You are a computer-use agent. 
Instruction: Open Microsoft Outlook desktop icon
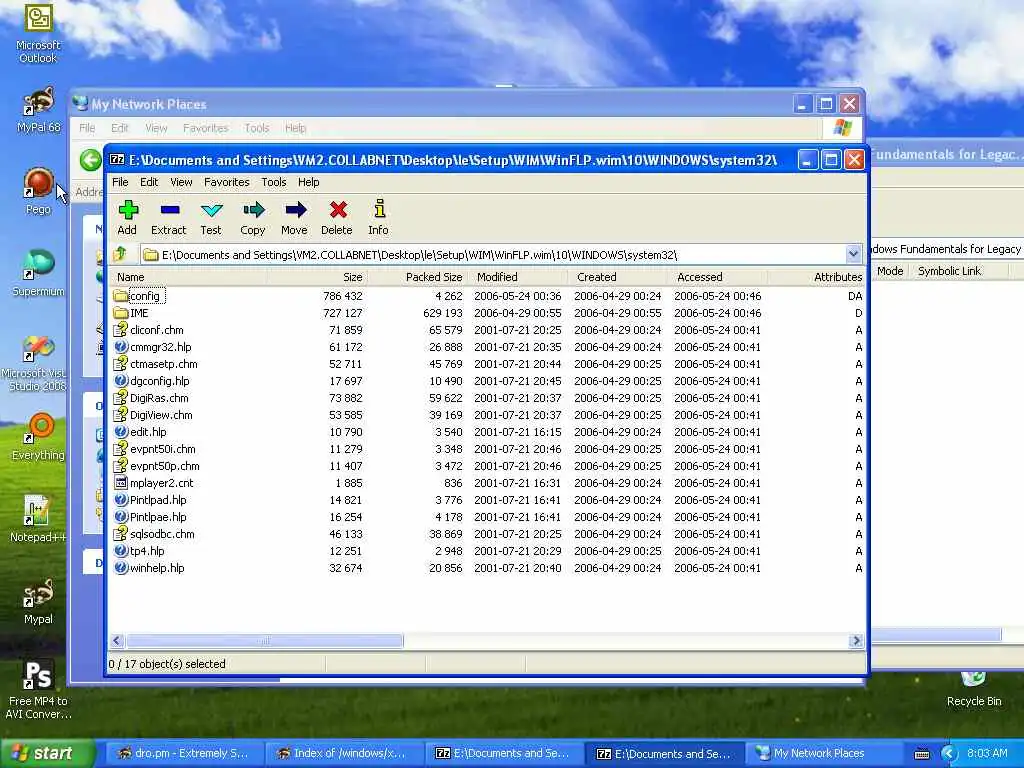click(38, 34)
